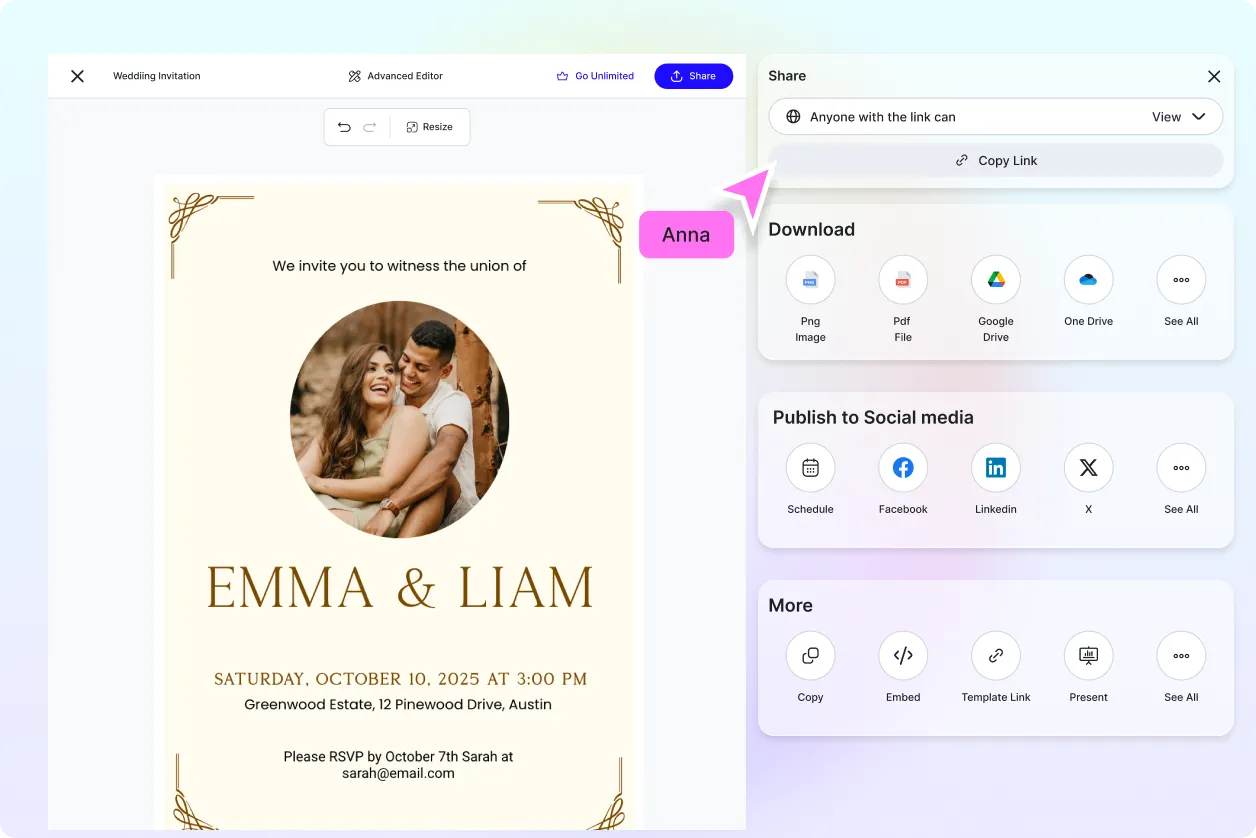This screenshot has height=838, width=1256.
Task: Expand the View permission dropdown
Action: coord(1179,117)
